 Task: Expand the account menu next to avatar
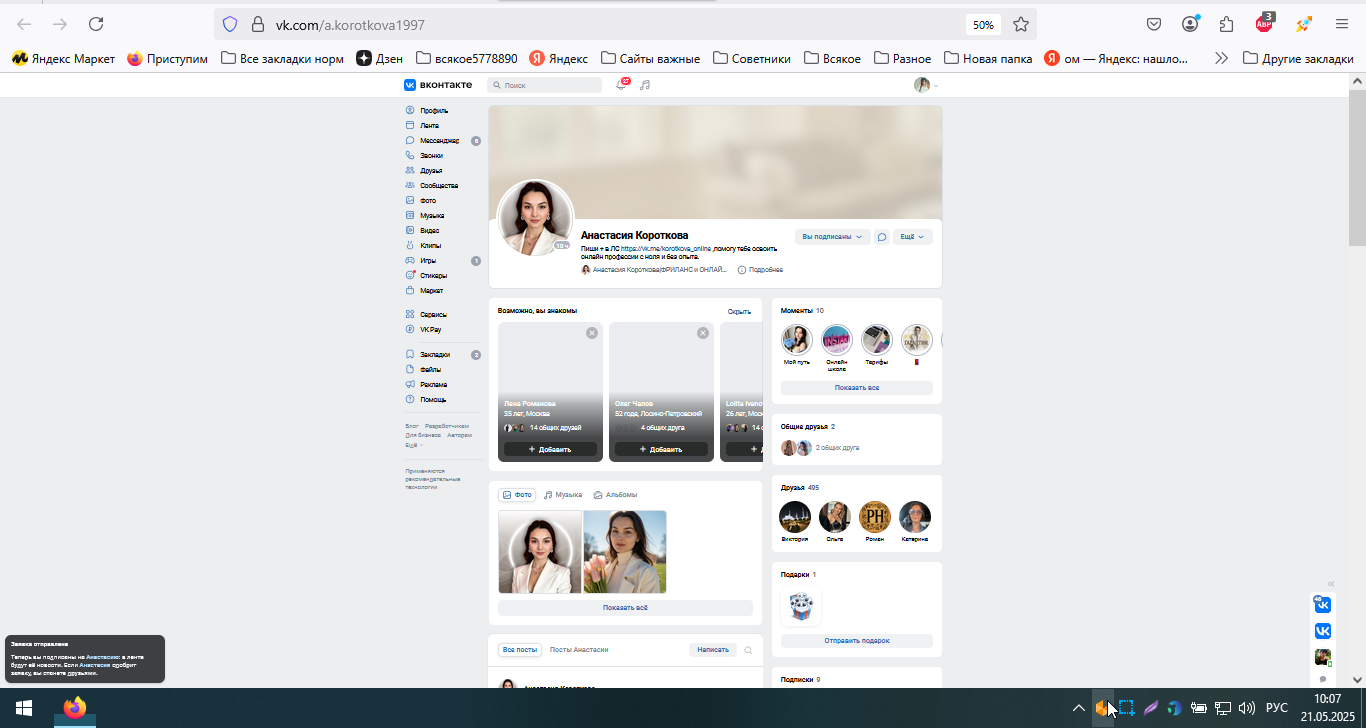[936, 86]
